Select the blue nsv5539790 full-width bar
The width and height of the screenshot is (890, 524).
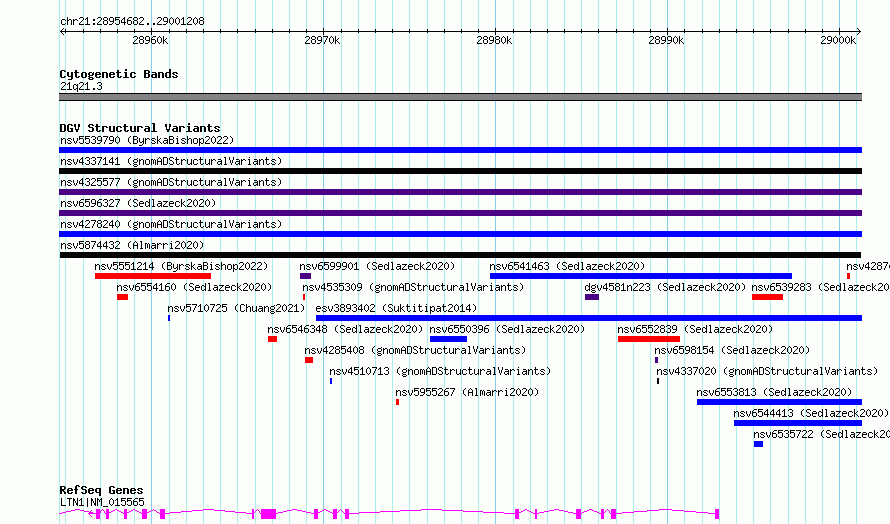[460, 150]
